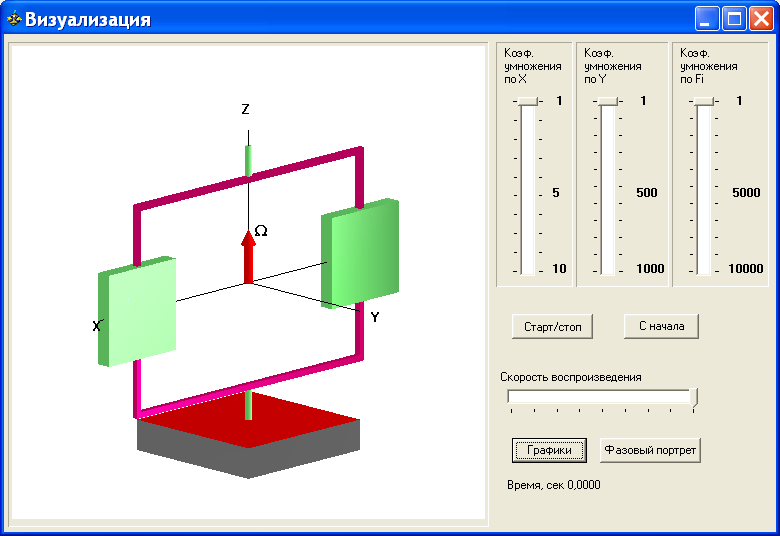Click the 'Коэф. умножения по Fi' label

pos(708,66)
